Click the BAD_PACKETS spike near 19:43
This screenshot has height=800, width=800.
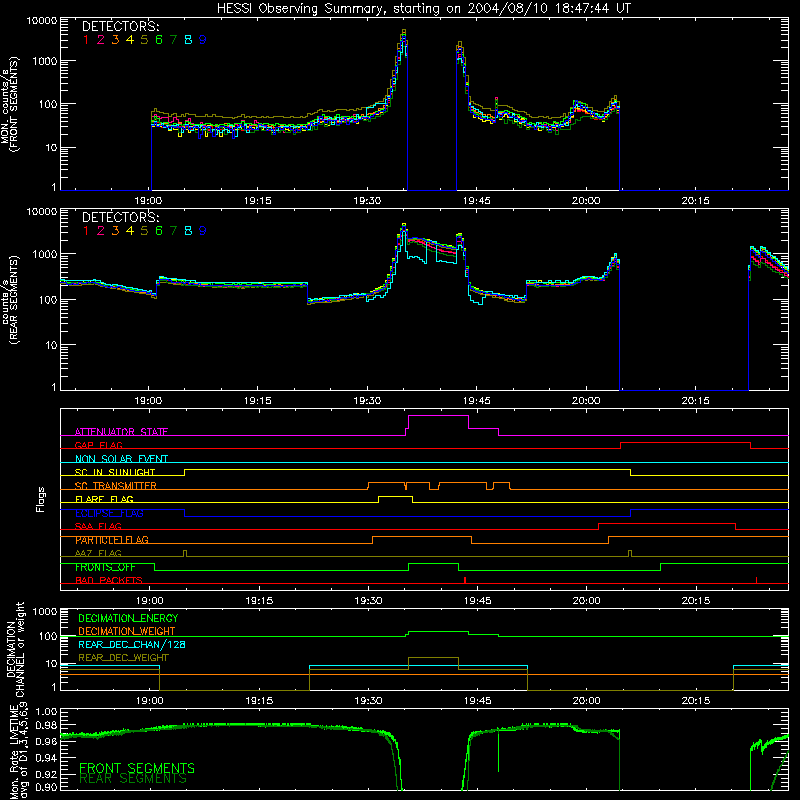point(465,580)
